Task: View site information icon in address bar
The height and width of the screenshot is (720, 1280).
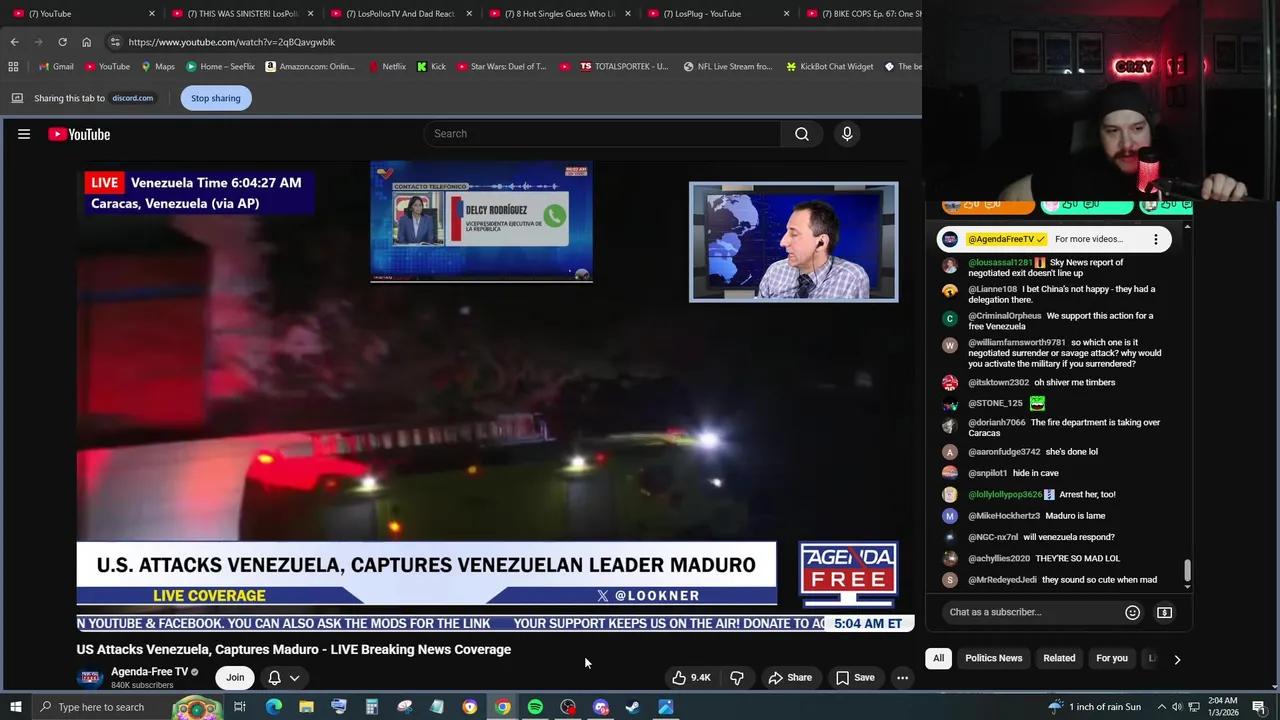Action: point(115,42)
